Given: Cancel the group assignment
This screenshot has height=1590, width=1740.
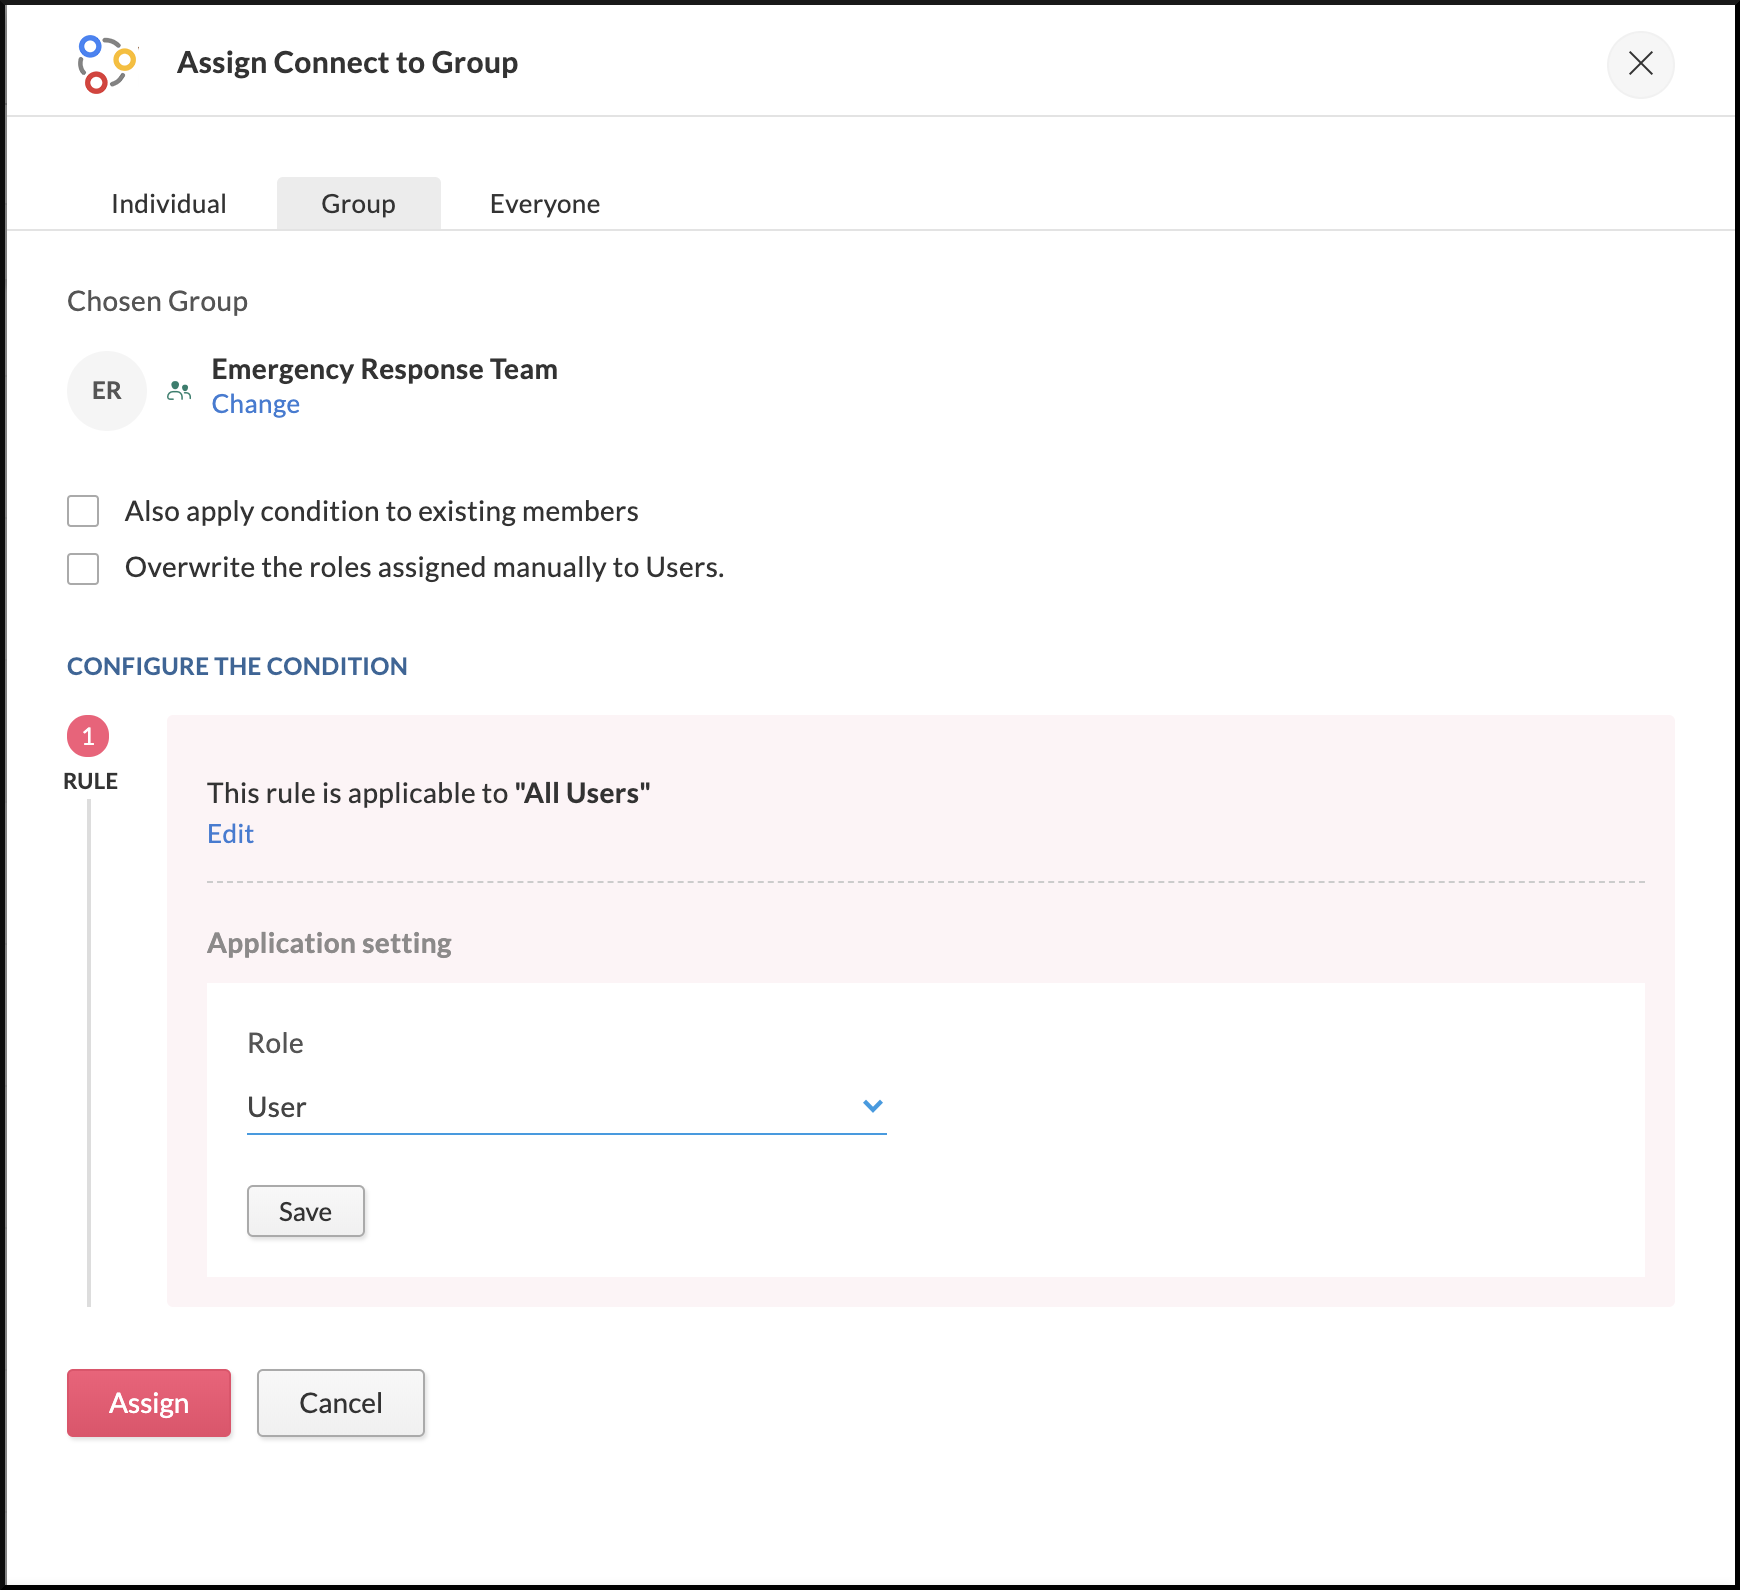Looking at the screenshot, I should tap(340, 1403).
